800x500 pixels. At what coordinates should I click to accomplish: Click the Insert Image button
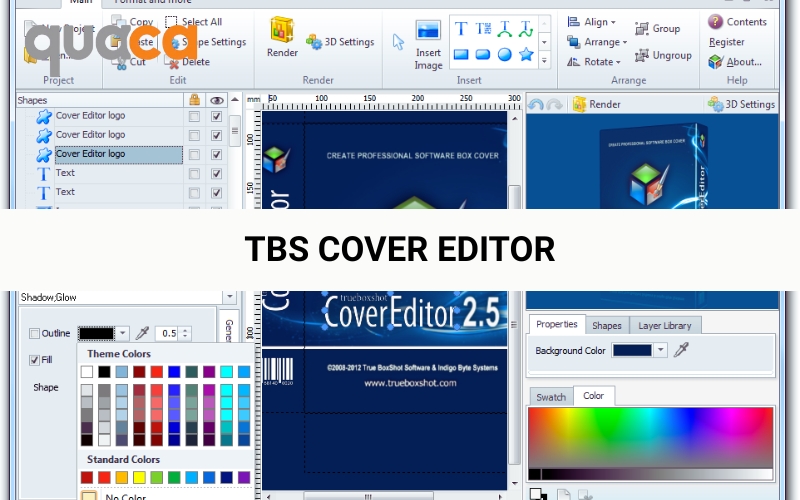click(428, 45)
